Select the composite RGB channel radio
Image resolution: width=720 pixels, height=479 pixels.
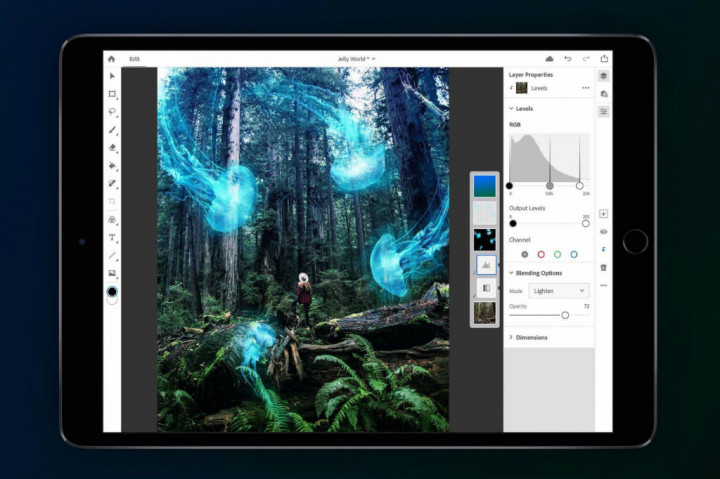pyautogui.click(x=524, y=254)
